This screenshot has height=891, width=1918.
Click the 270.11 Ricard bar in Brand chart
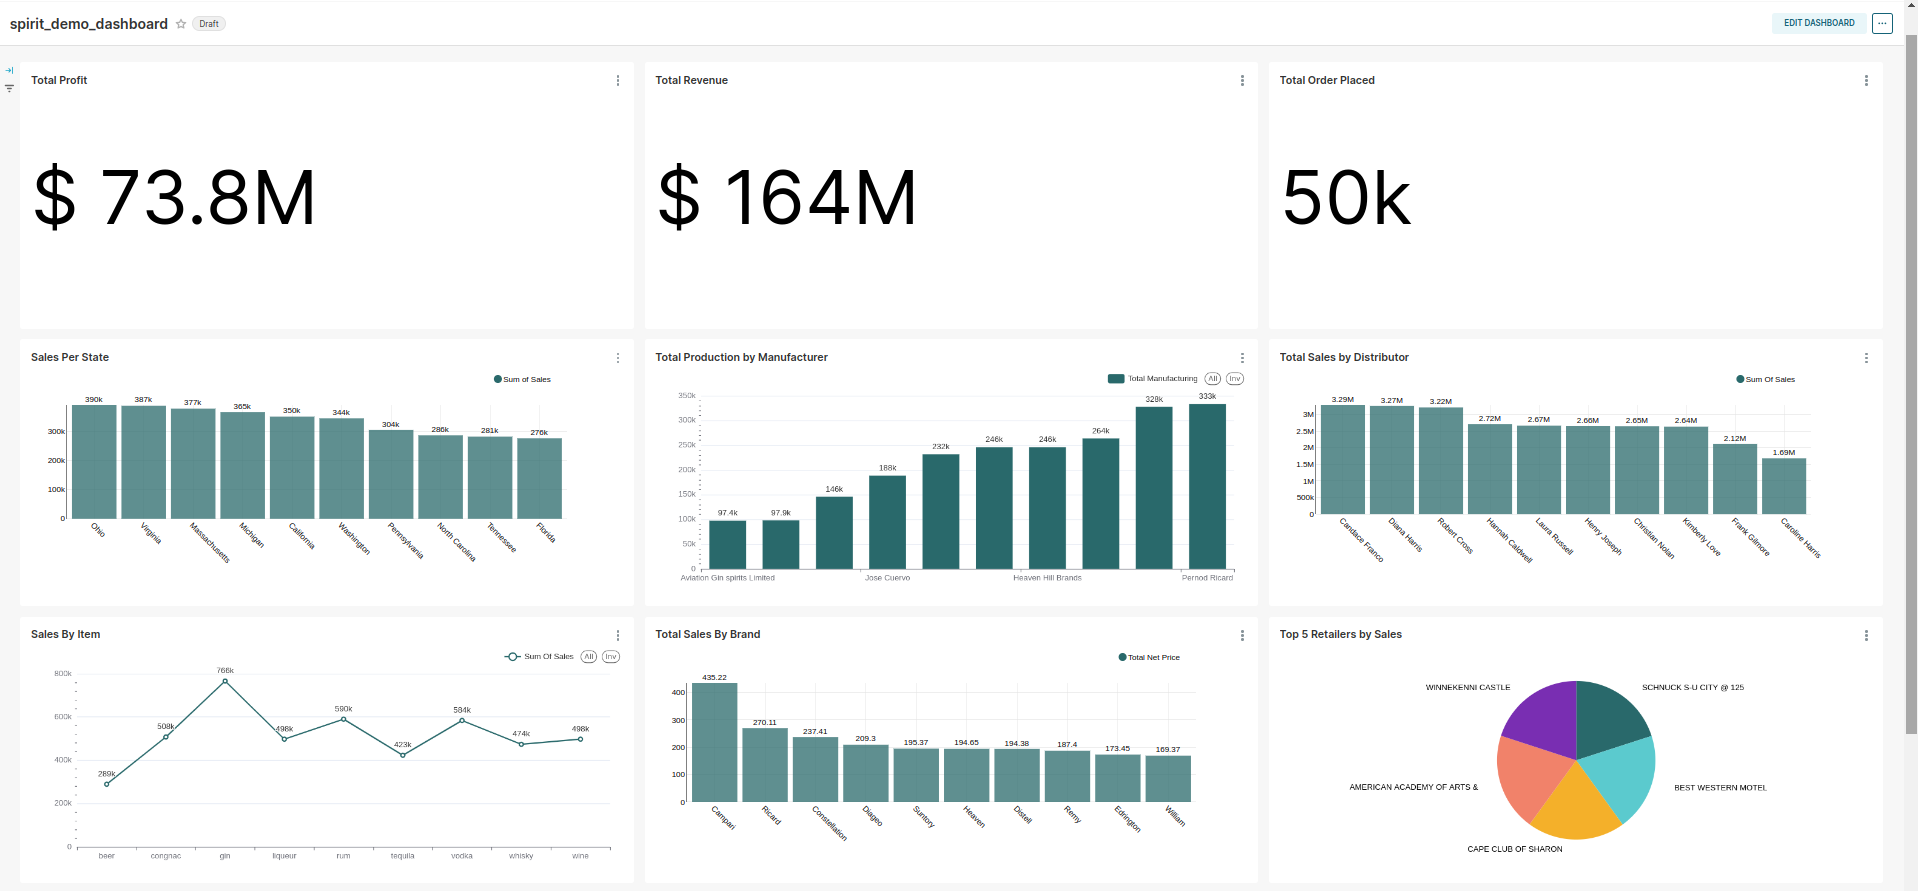(765, 765)
